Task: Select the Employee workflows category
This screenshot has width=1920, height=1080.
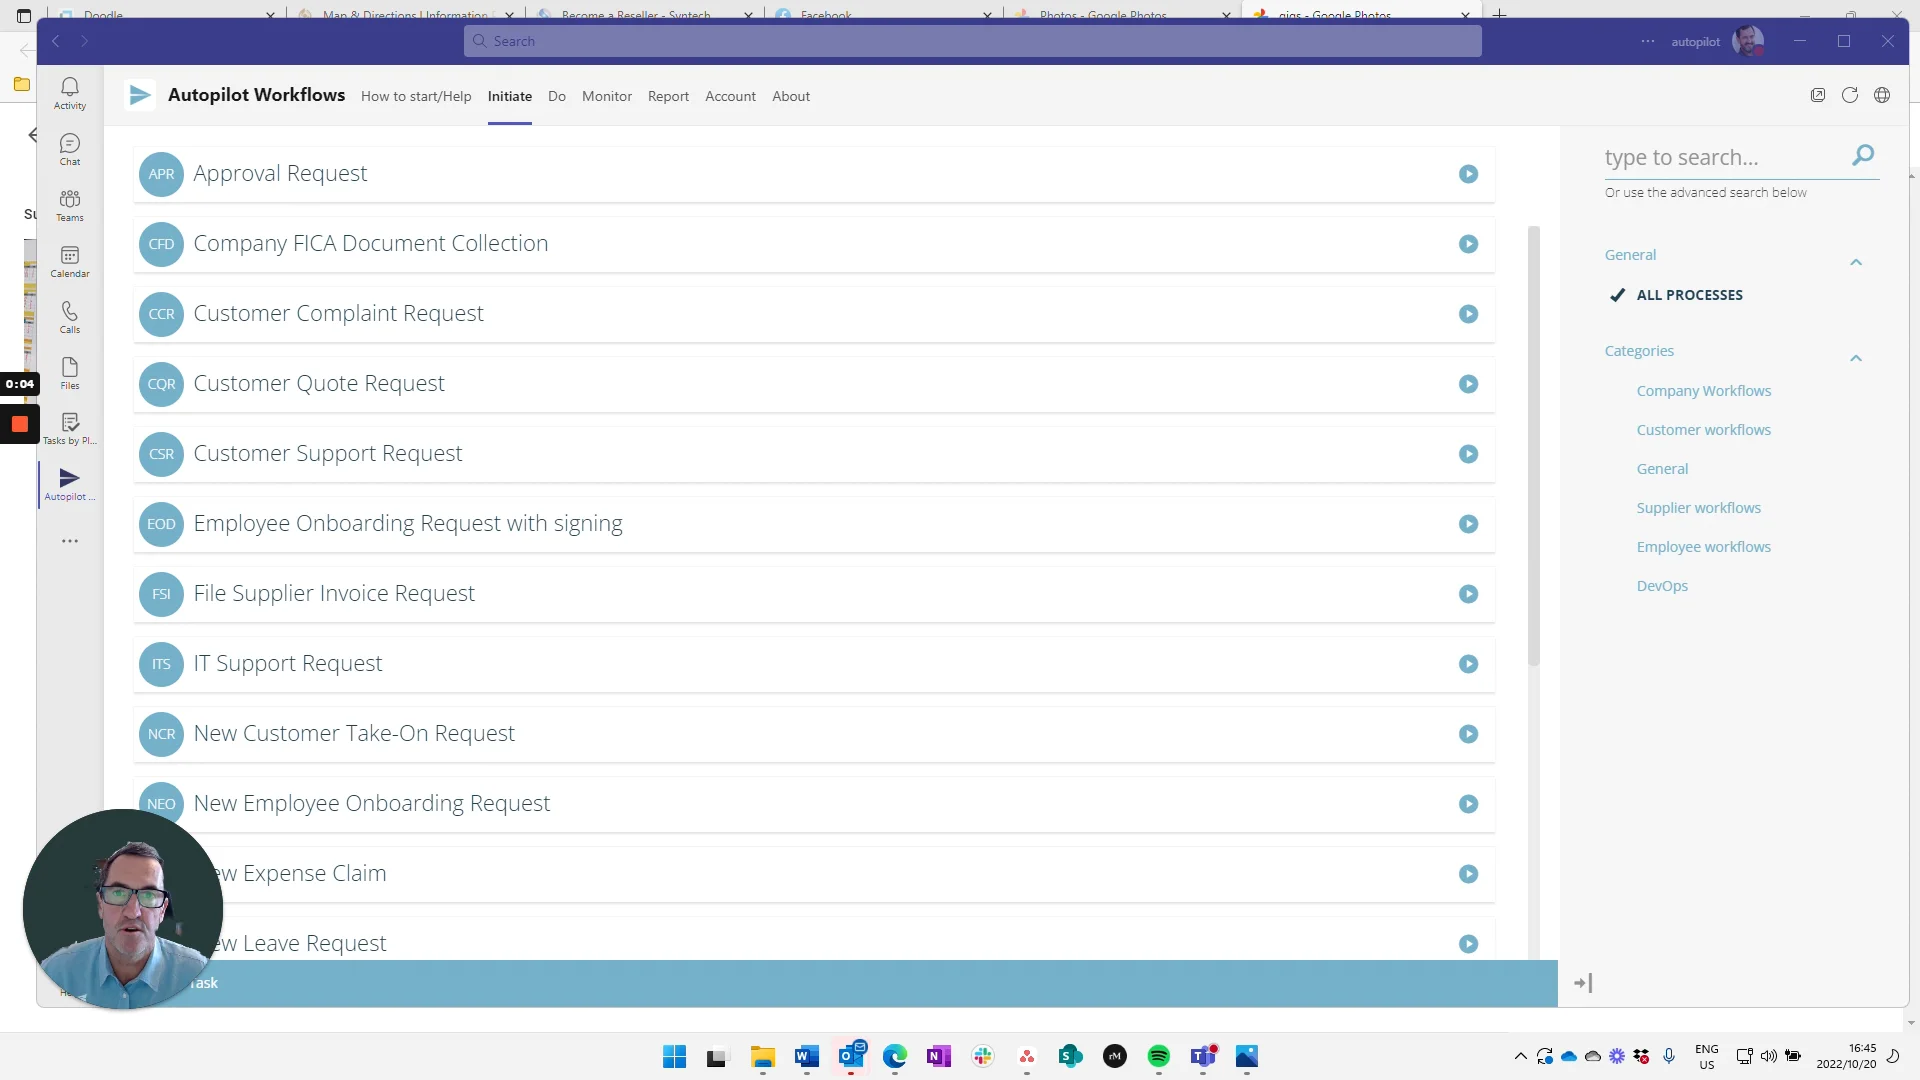Action: [1703, 546]
